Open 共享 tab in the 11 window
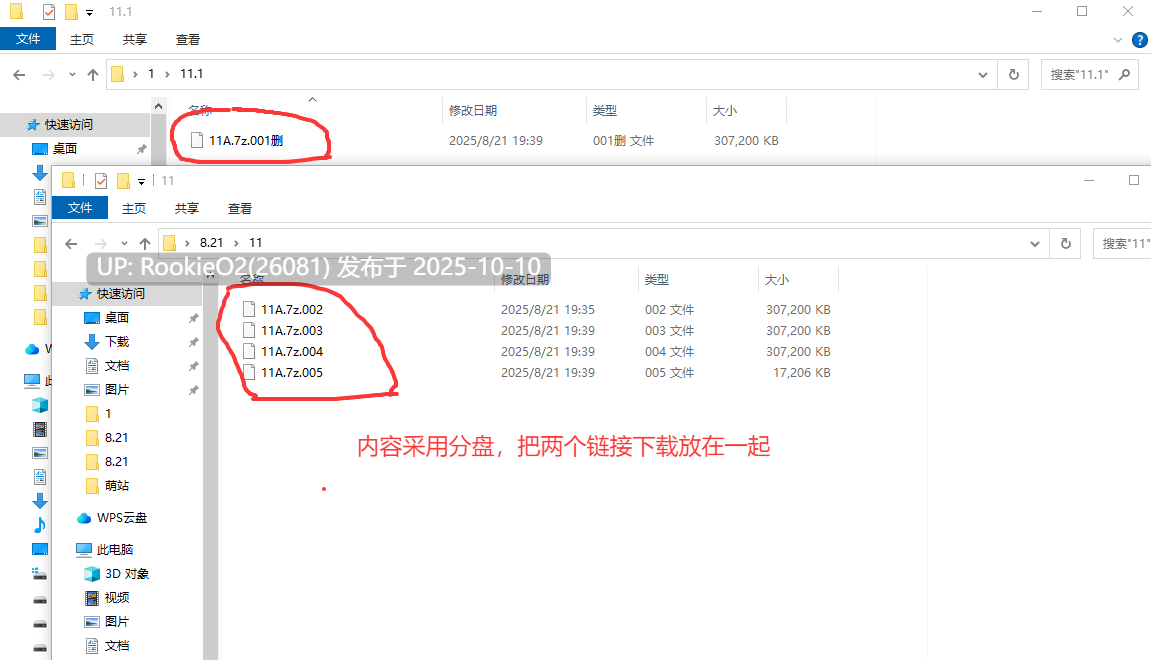Screen dimensions: 1151x660 tap(186, 208)
